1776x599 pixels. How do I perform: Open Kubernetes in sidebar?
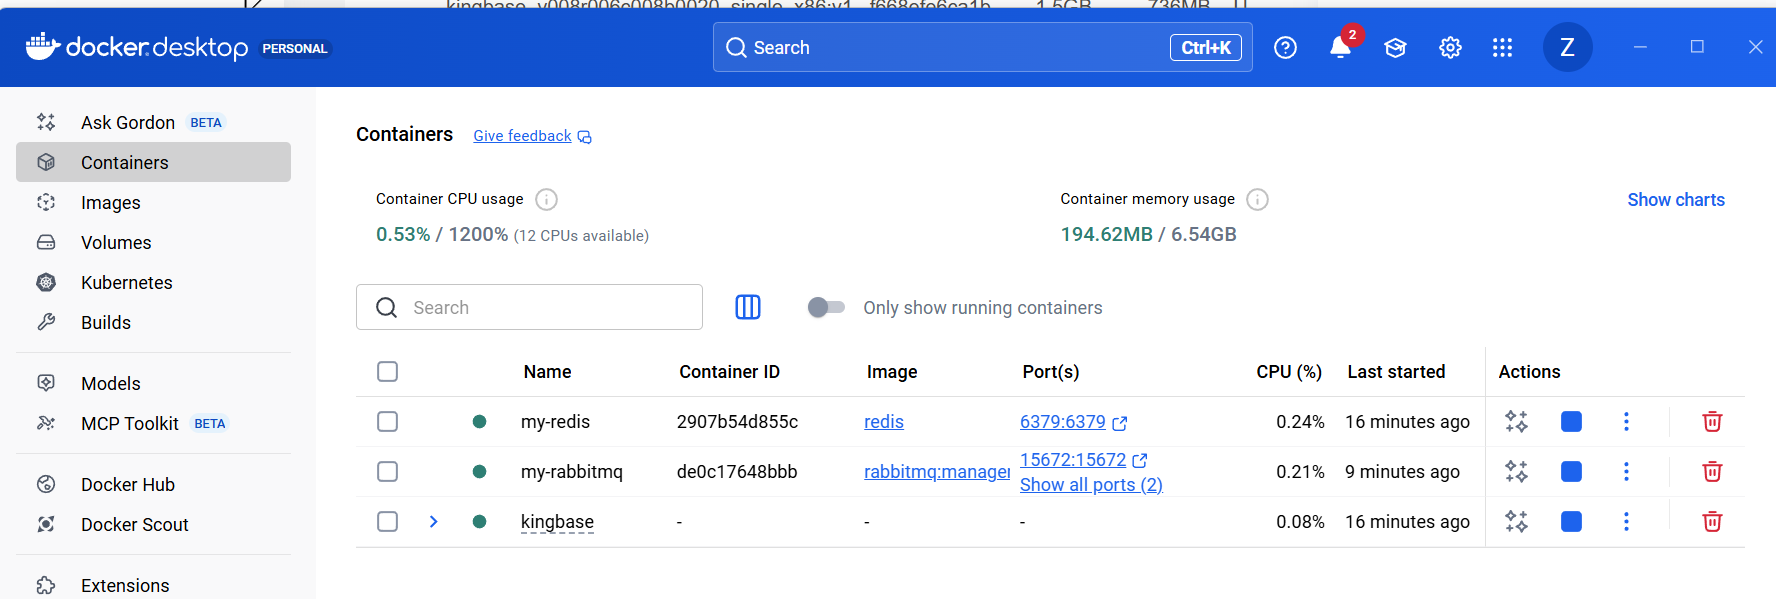tap(153, 282)
